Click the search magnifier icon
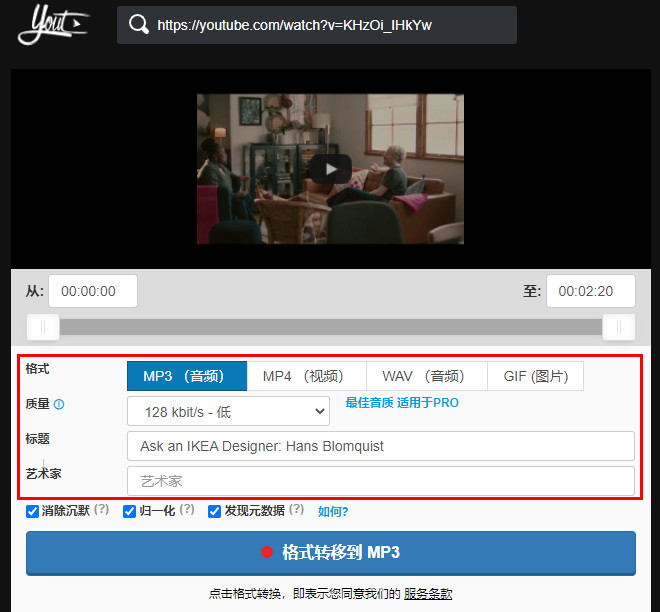Viewport: 660px width, 612px height. tap(138, 24)
